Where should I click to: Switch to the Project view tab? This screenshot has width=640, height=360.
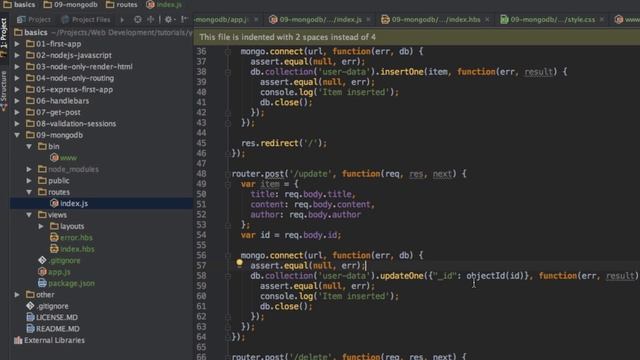pos(34,19)
